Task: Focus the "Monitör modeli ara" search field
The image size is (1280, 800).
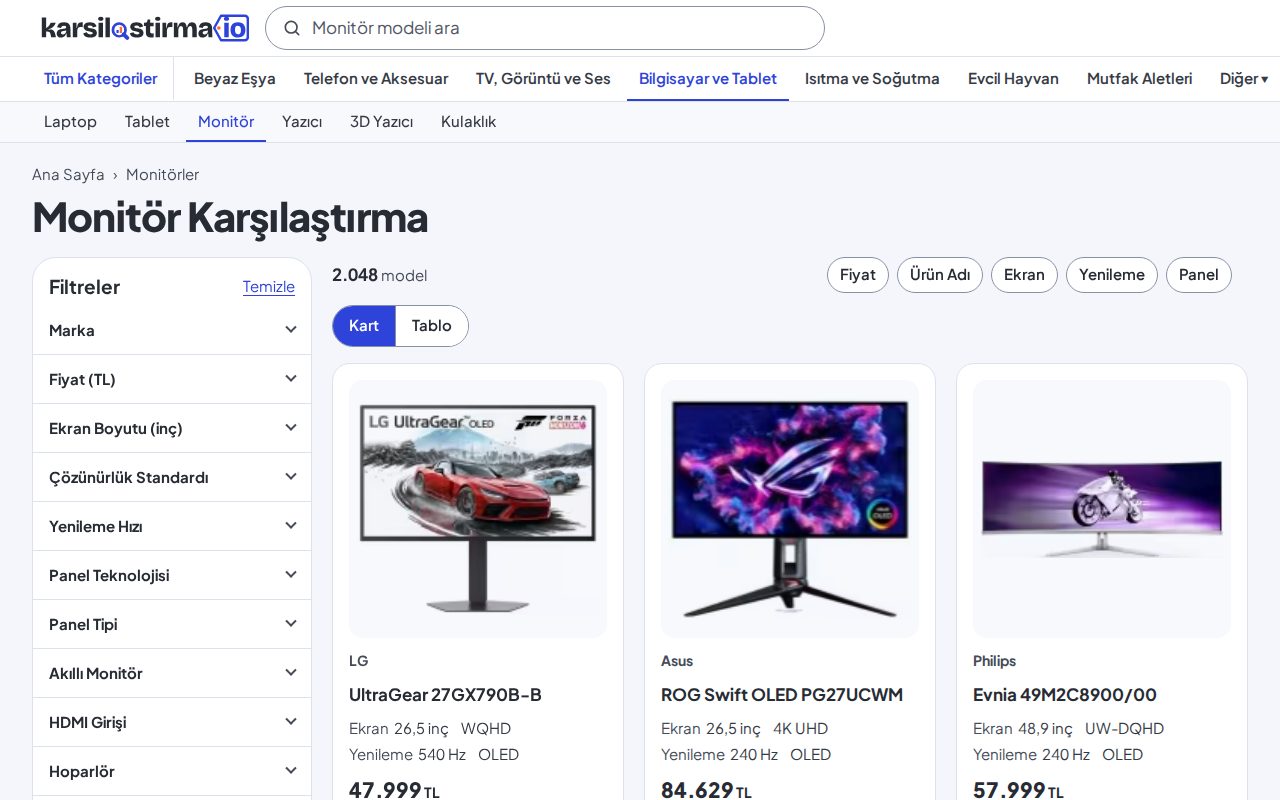Action: (x=545, y=28)
